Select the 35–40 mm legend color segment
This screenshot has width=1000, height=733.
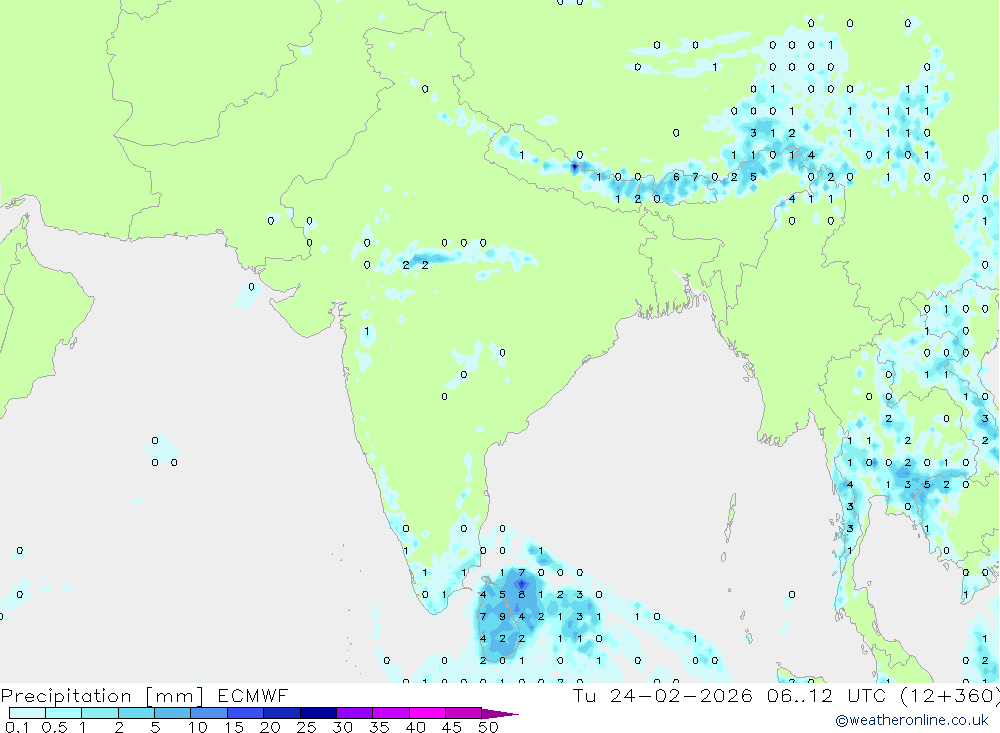[391, 713]
